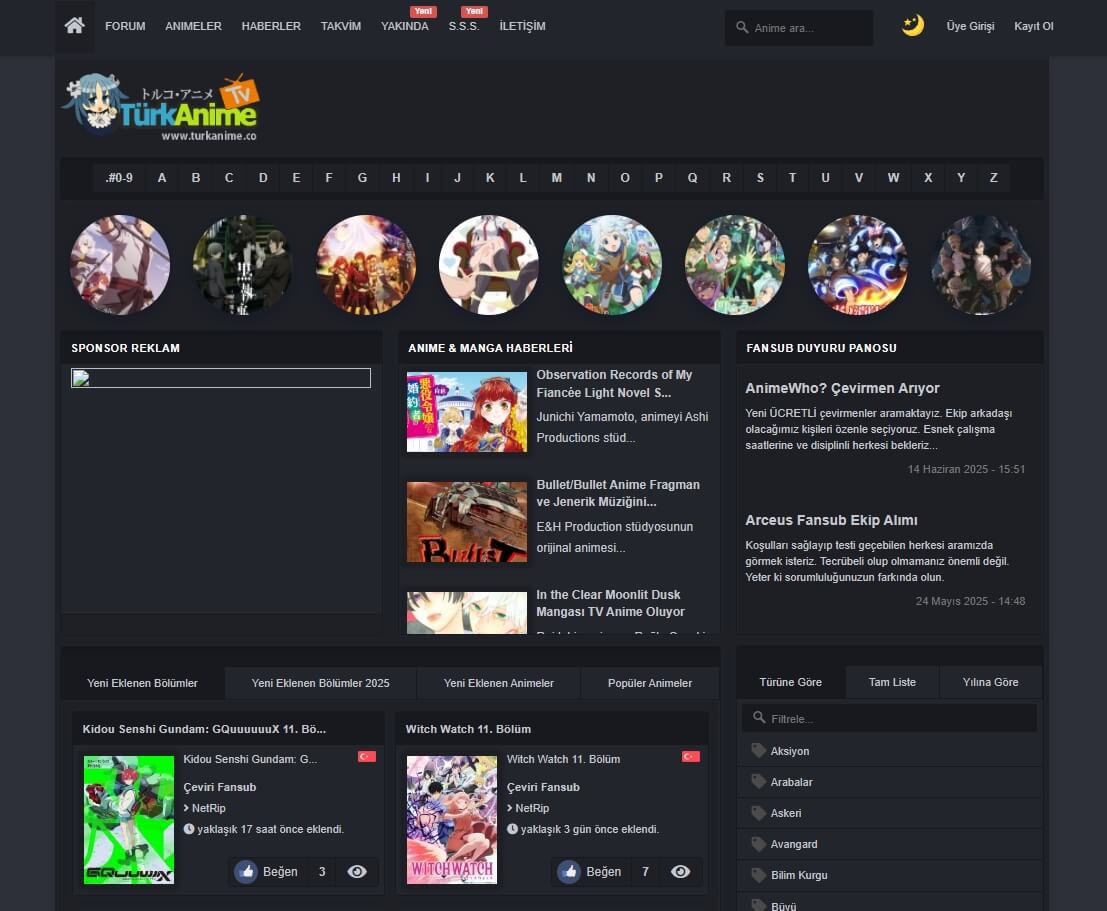Image resolution: width=1107 pixels, height=911 pixels.
Task: Select the Aksiyon genre
Action: pyautogui.click(x=789, y=751)
